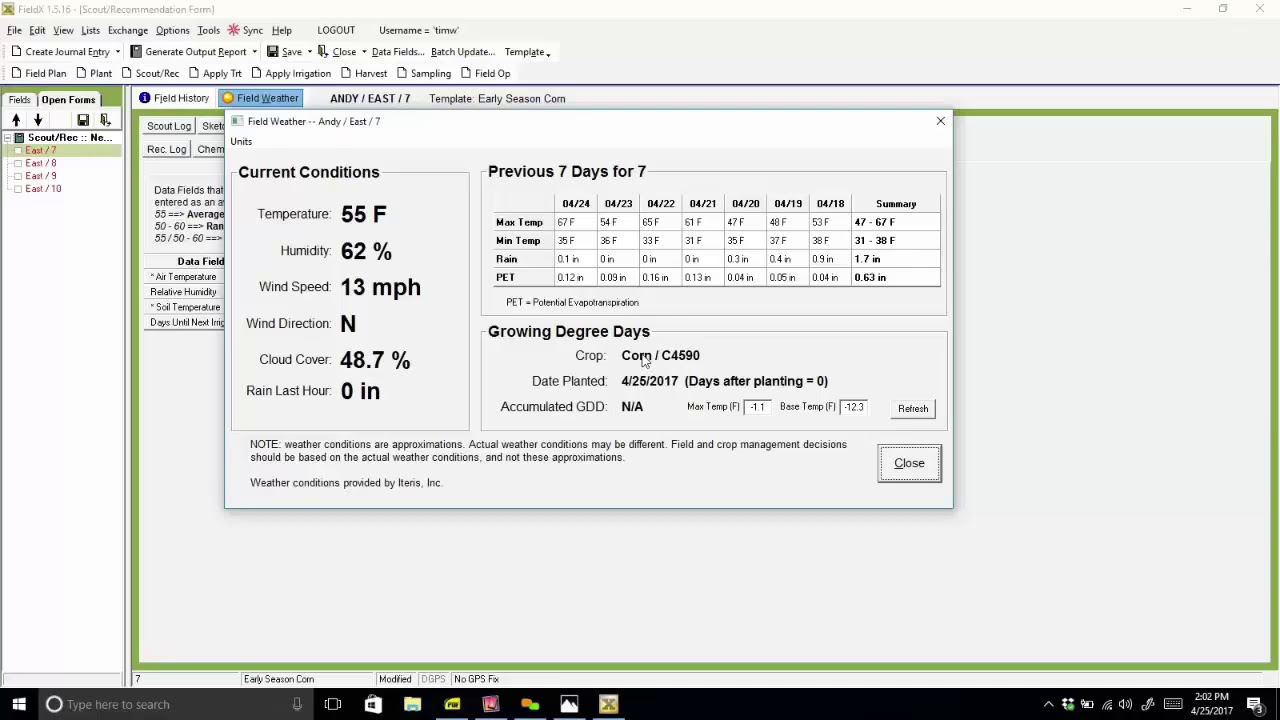Viewport: 1280px width, 720px height.
Task: Select the East / 8 tree item
Action: tap(40, 163)
